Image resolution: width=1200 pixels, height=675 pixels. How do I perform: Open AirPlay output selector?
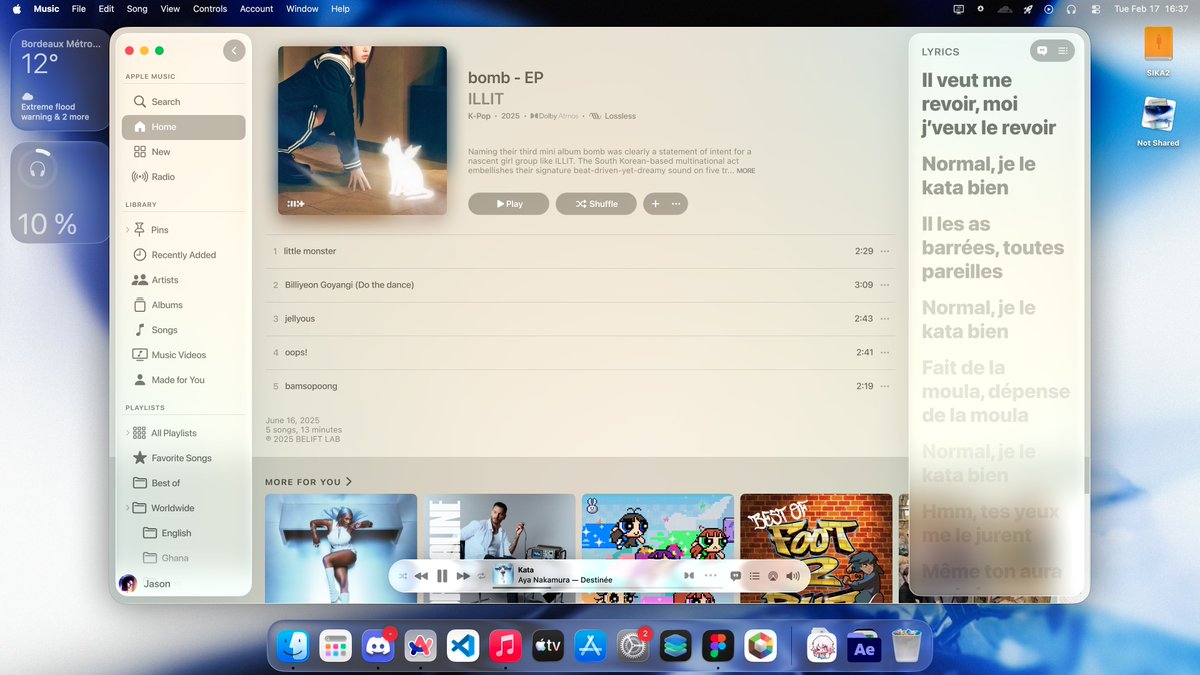[x=773, y=576]
